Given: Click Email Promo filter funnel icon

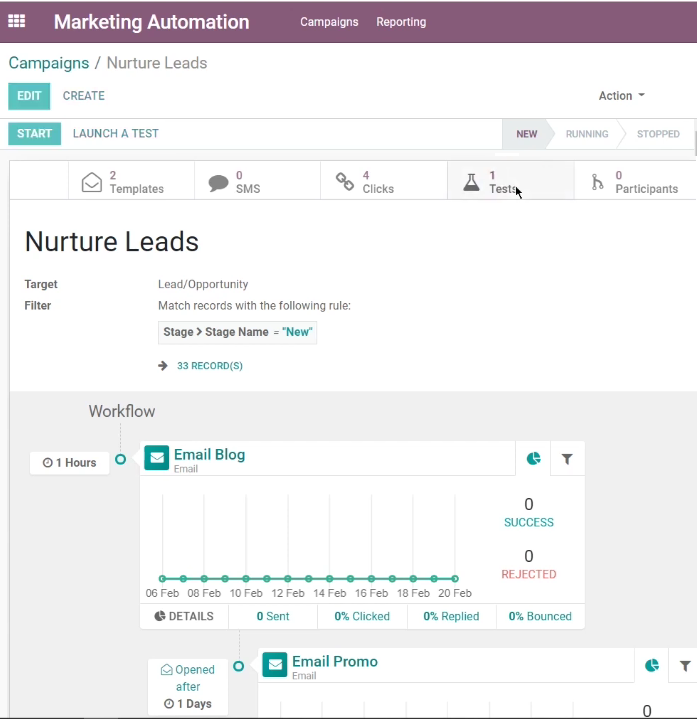Looking at the screenshot, I should tap(685, 665).
